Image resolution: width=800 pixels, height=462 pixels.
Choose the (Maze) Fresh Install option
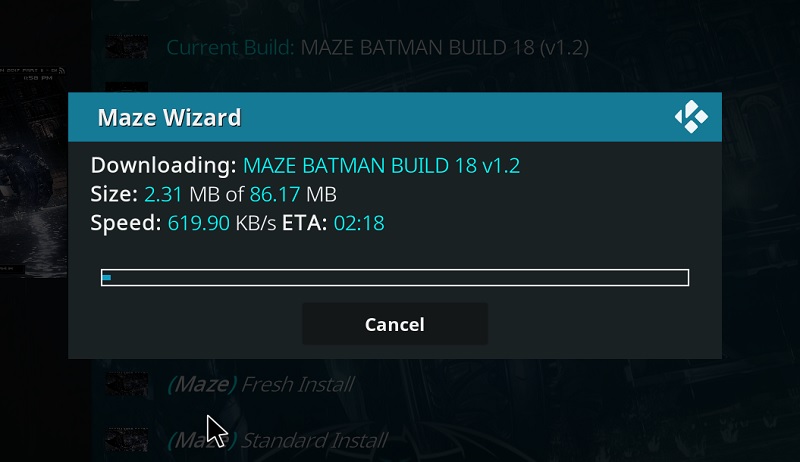click(261, 384)
